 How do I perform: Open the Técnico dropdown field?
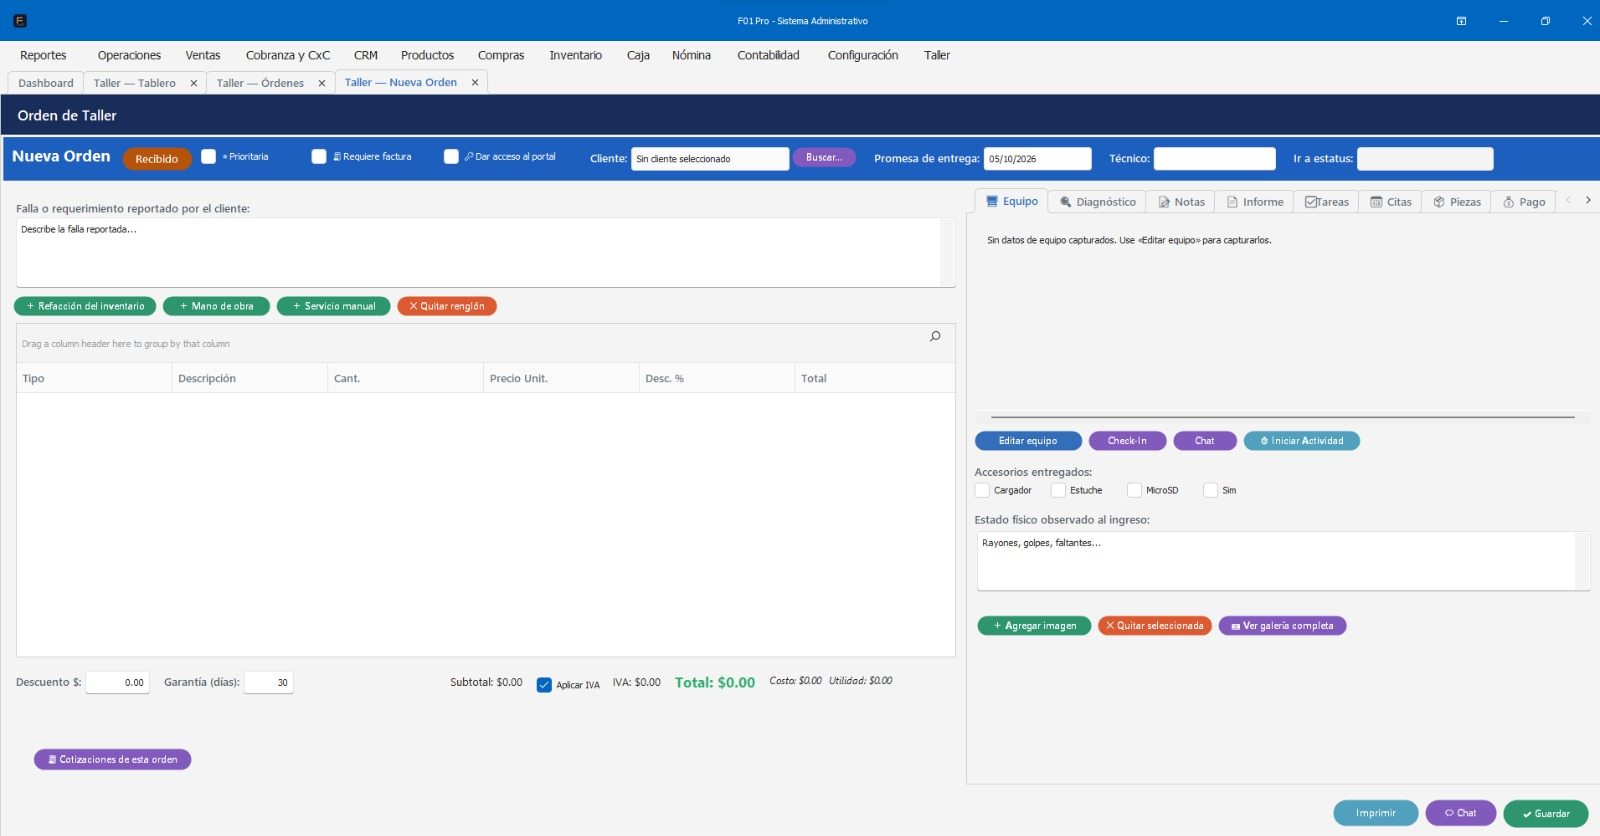1215,159
